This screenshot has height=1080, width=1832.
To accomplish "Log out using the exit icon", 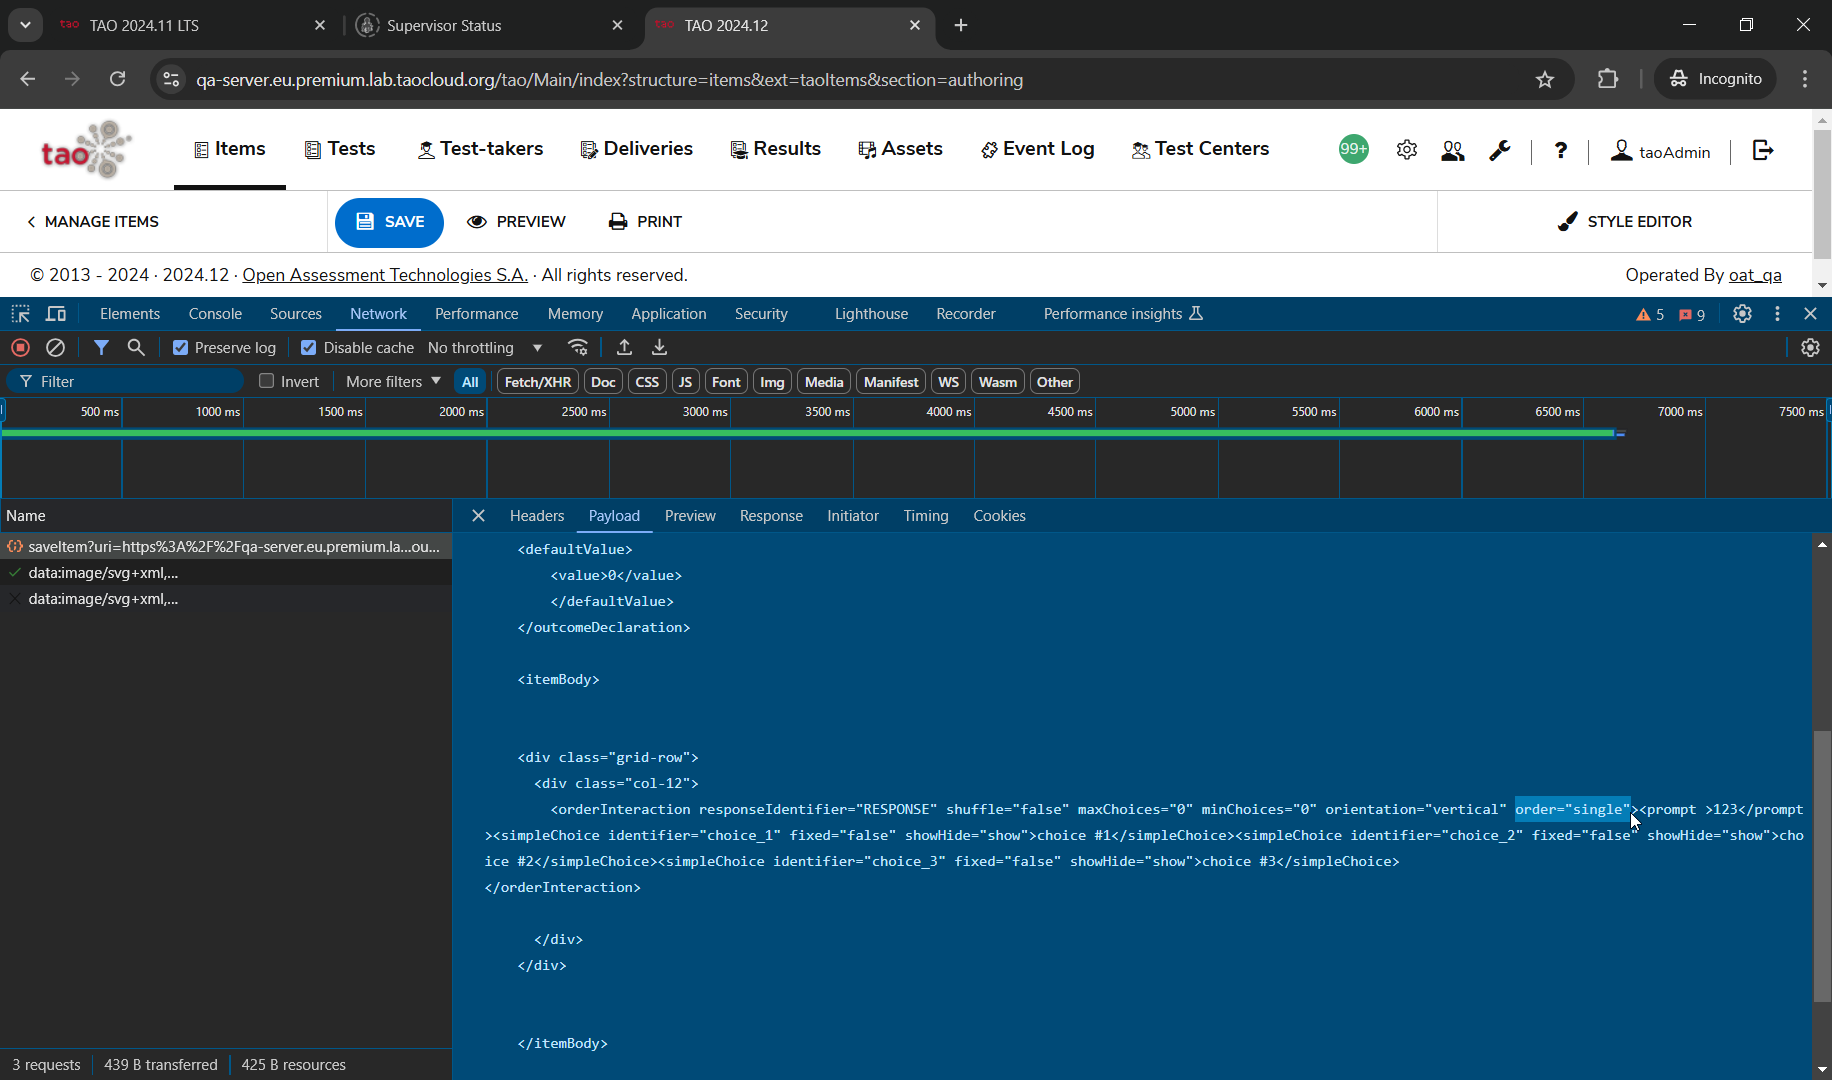I will pyautogui.click(x=1763, y=150).
